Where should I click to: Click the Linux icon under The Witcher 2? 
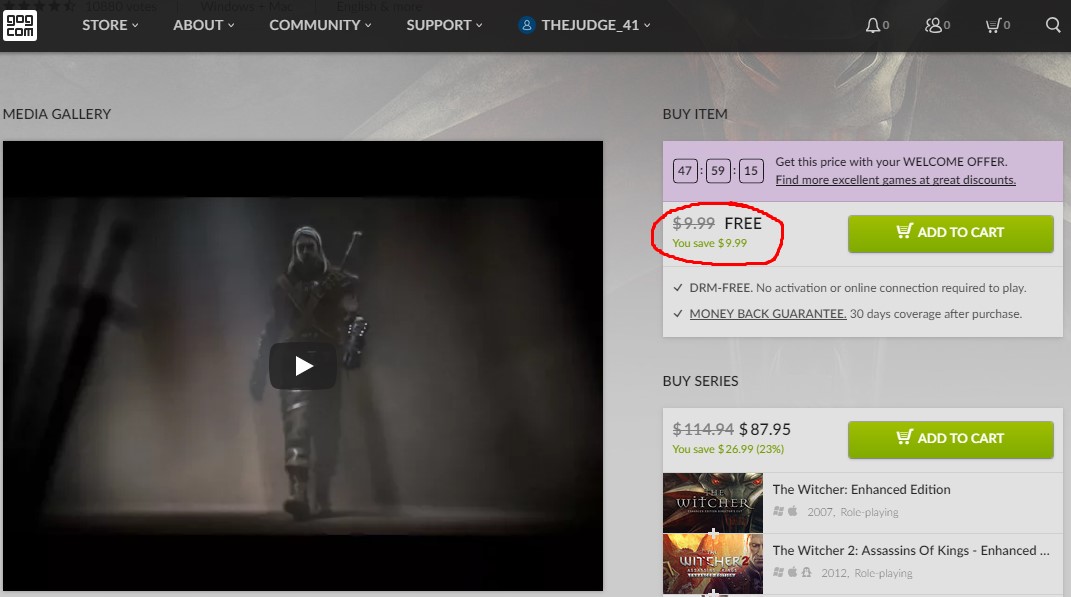tap(807, 572)
